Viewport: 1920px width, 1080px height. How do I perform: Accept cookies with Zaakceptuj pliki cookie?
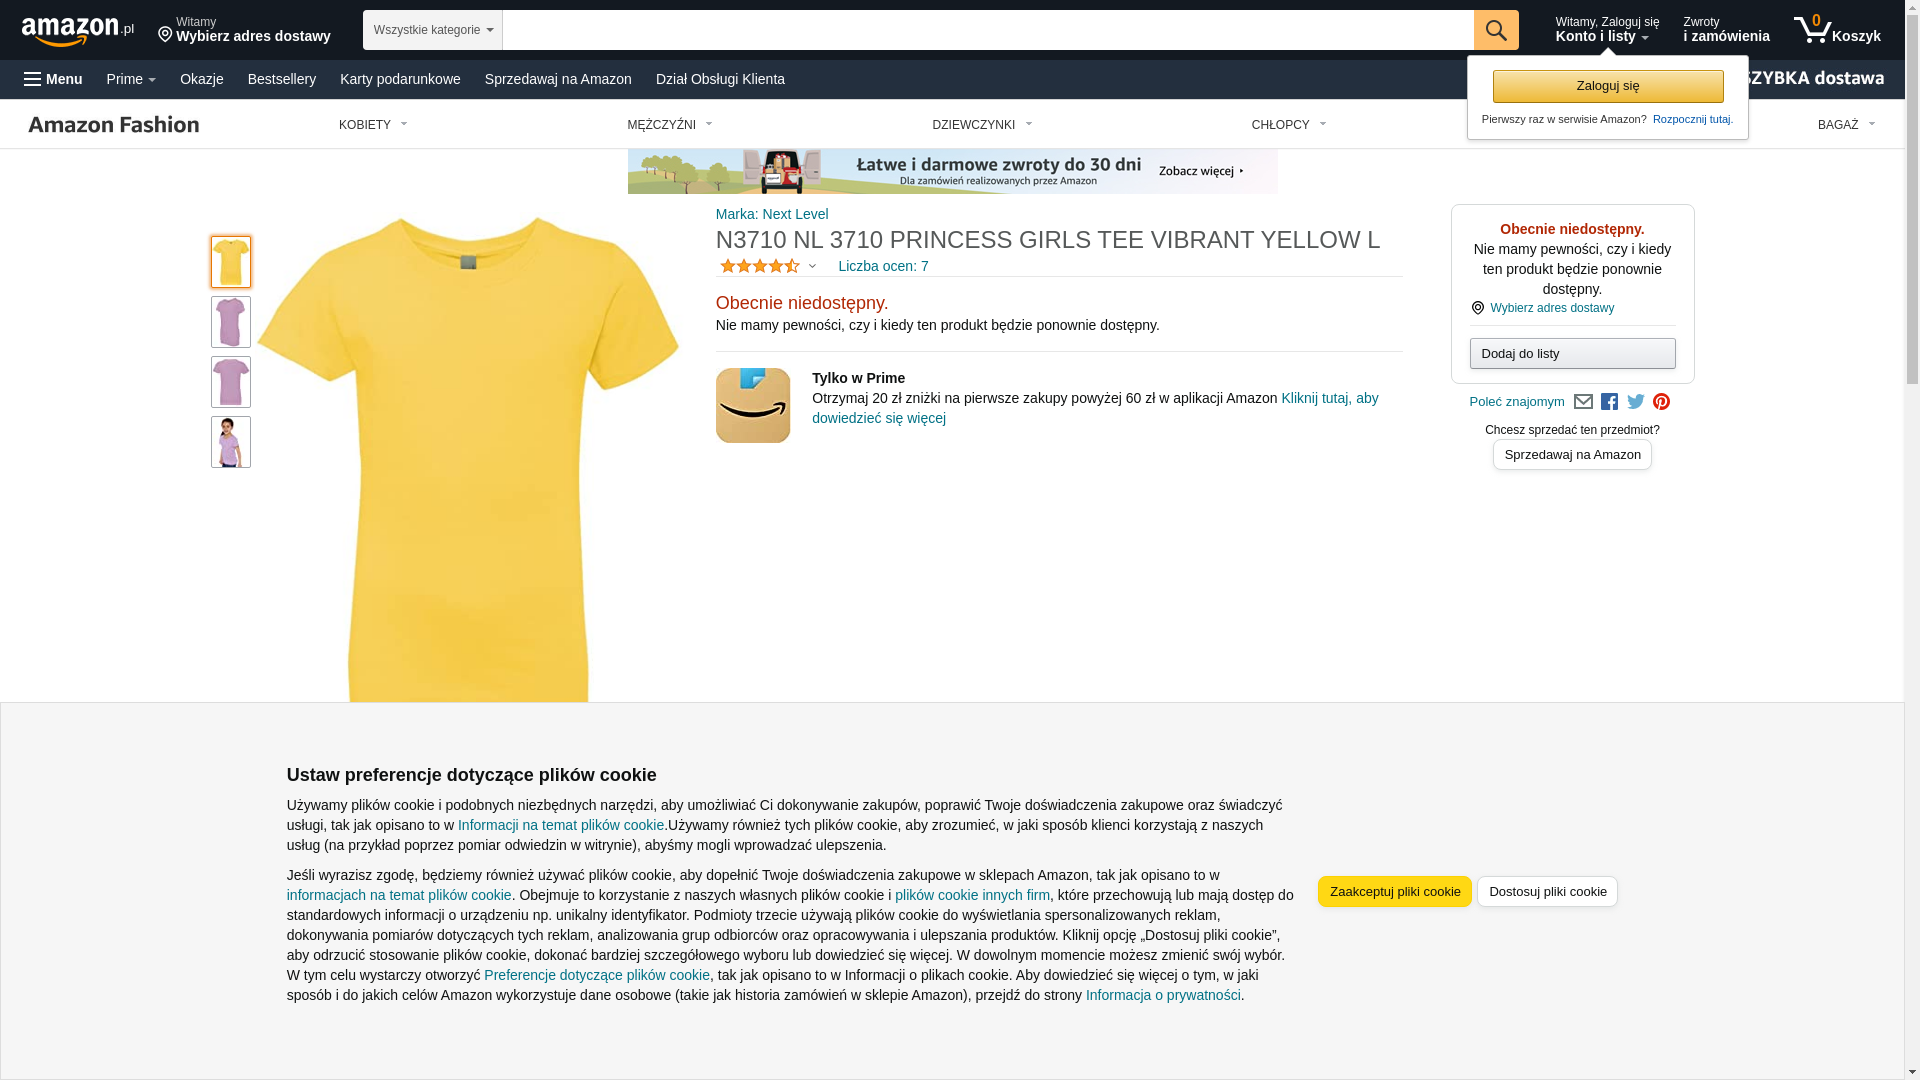(1394, 891)
